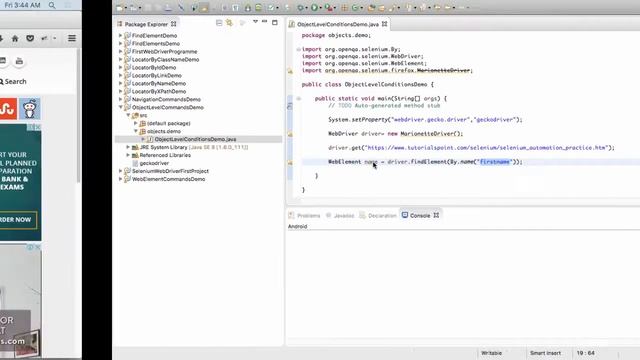Screen dimensions: 640x360
Task: Open the dropdown arrow beside the New icon
Action: point(126,8)
